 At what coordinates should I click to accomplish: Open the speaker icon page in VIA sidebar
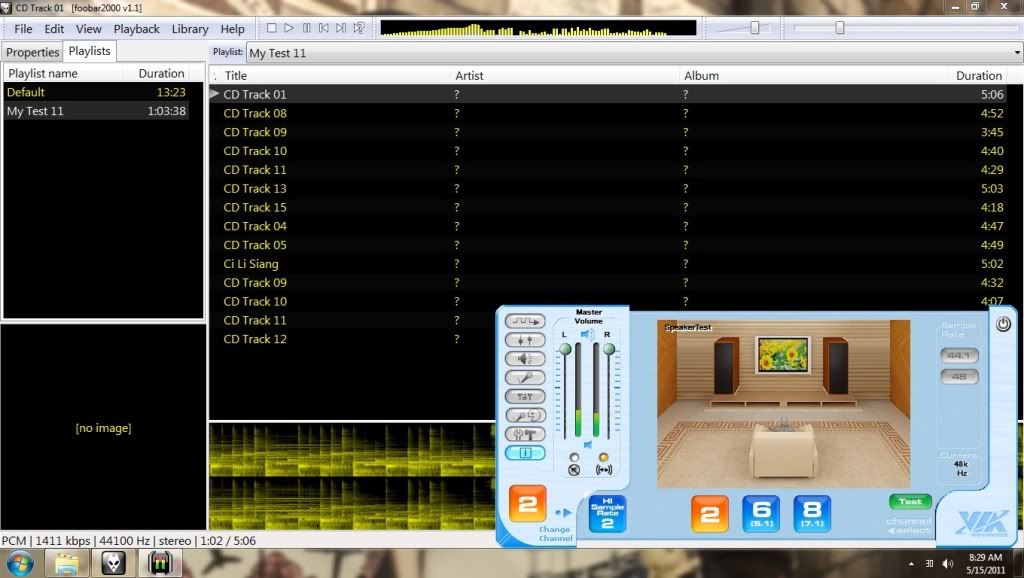point(525,359)
